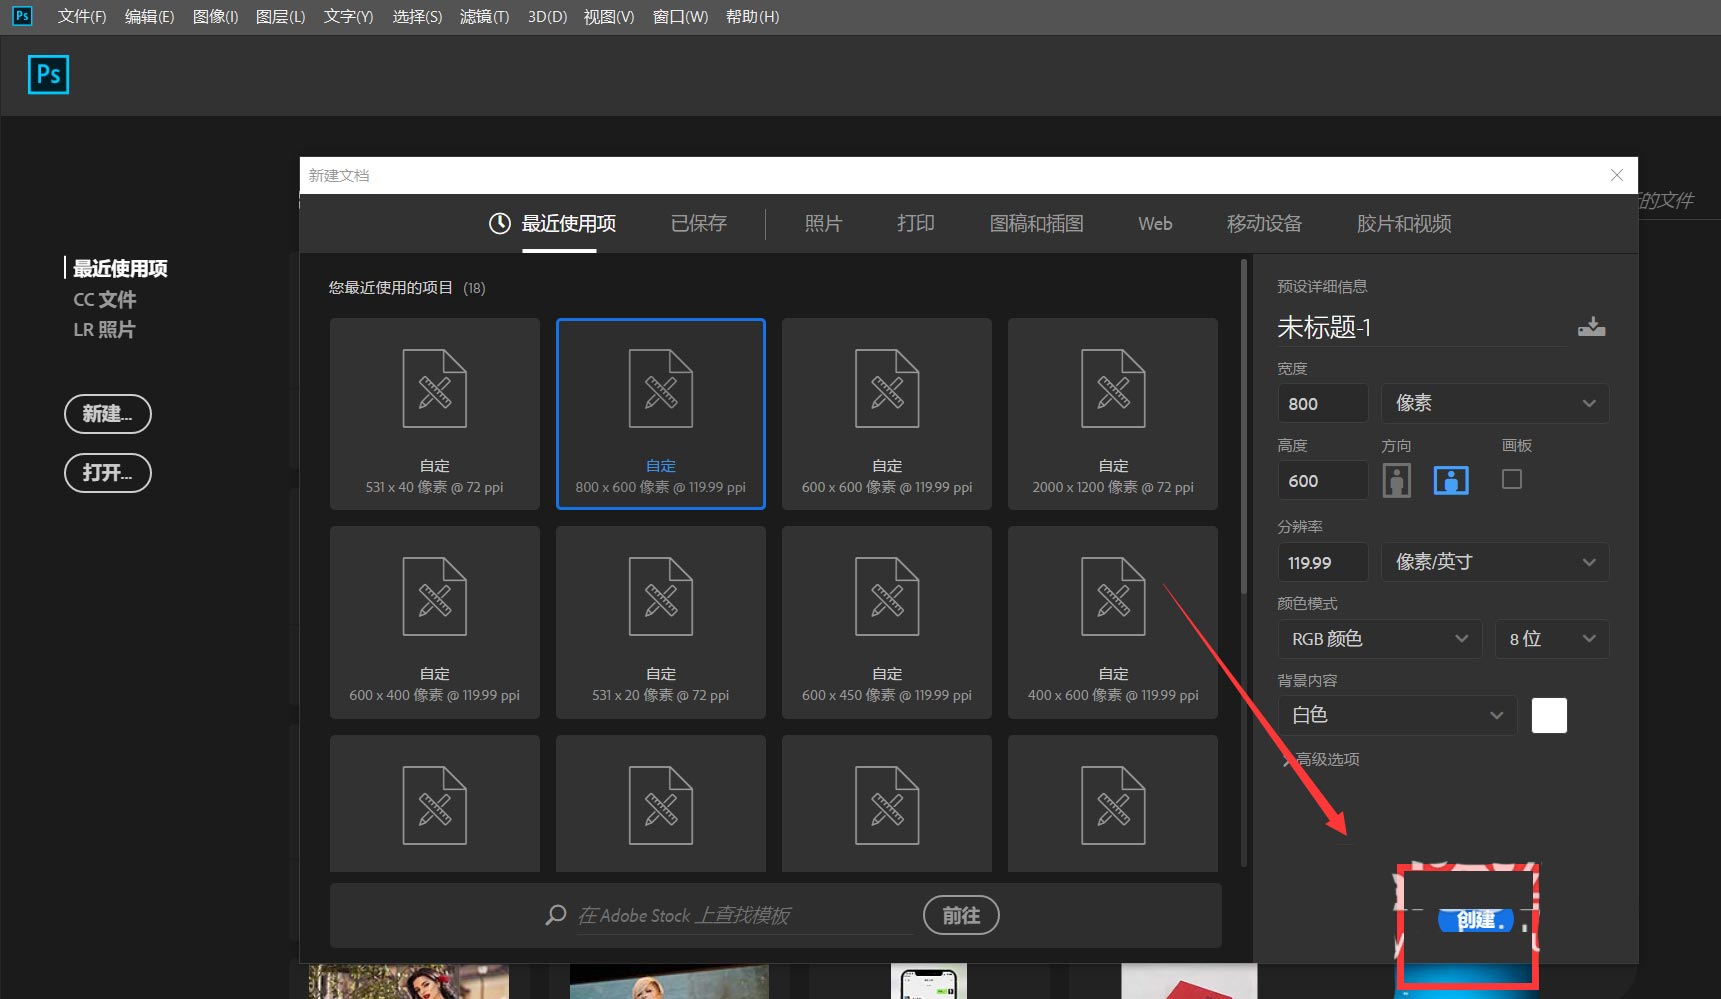Open the RGB 颜色 color mode dropdown
This screenshot has height=999, width=1721.
click(1380, 639)
